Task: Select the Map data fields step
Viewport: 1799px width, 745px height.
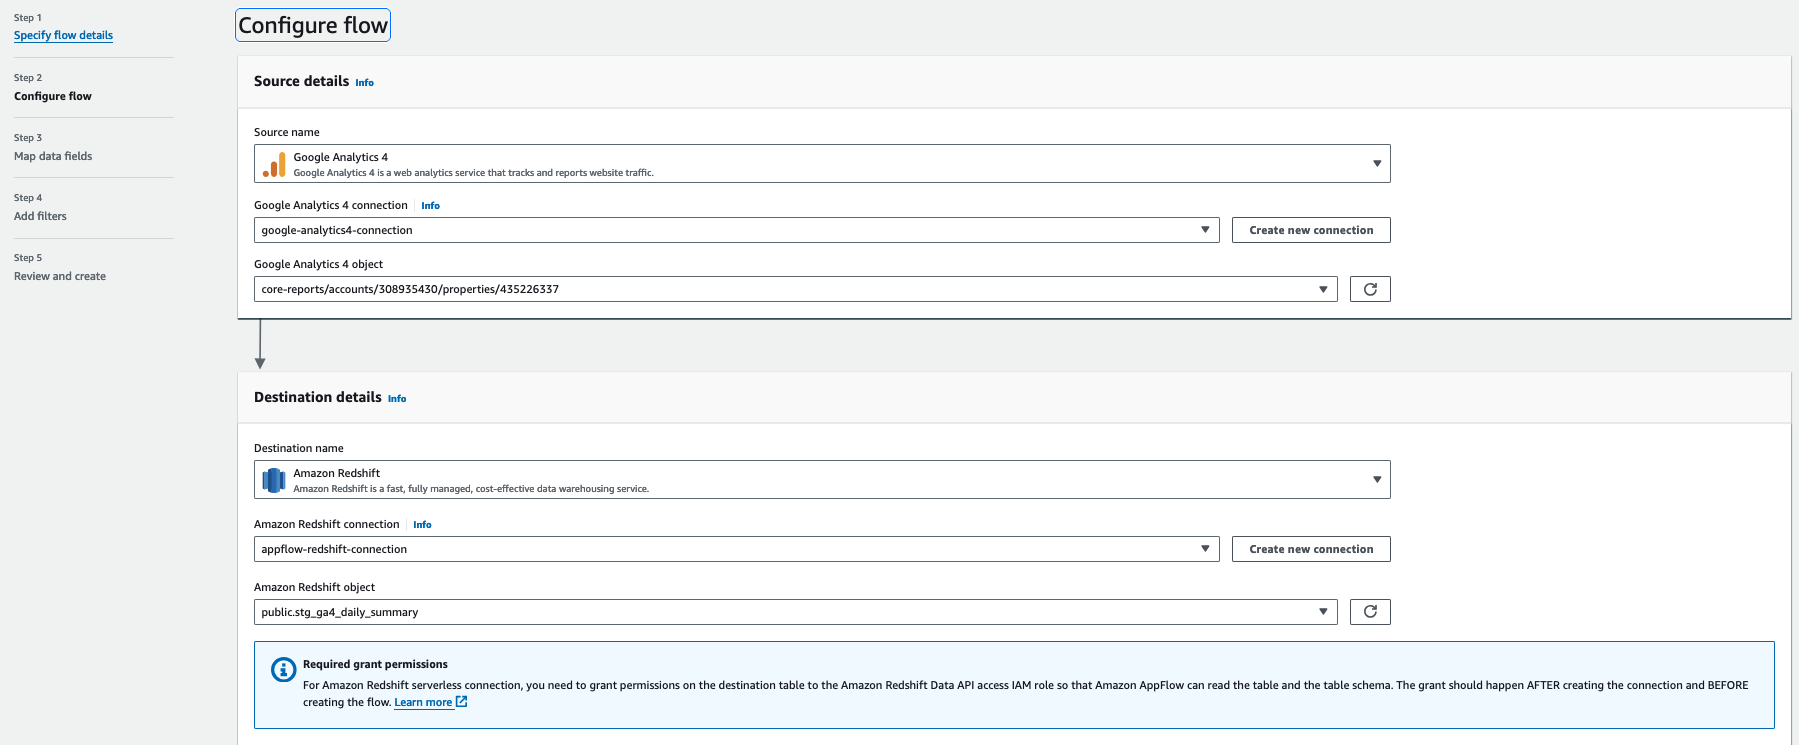Action: click(x=53, y=156)
